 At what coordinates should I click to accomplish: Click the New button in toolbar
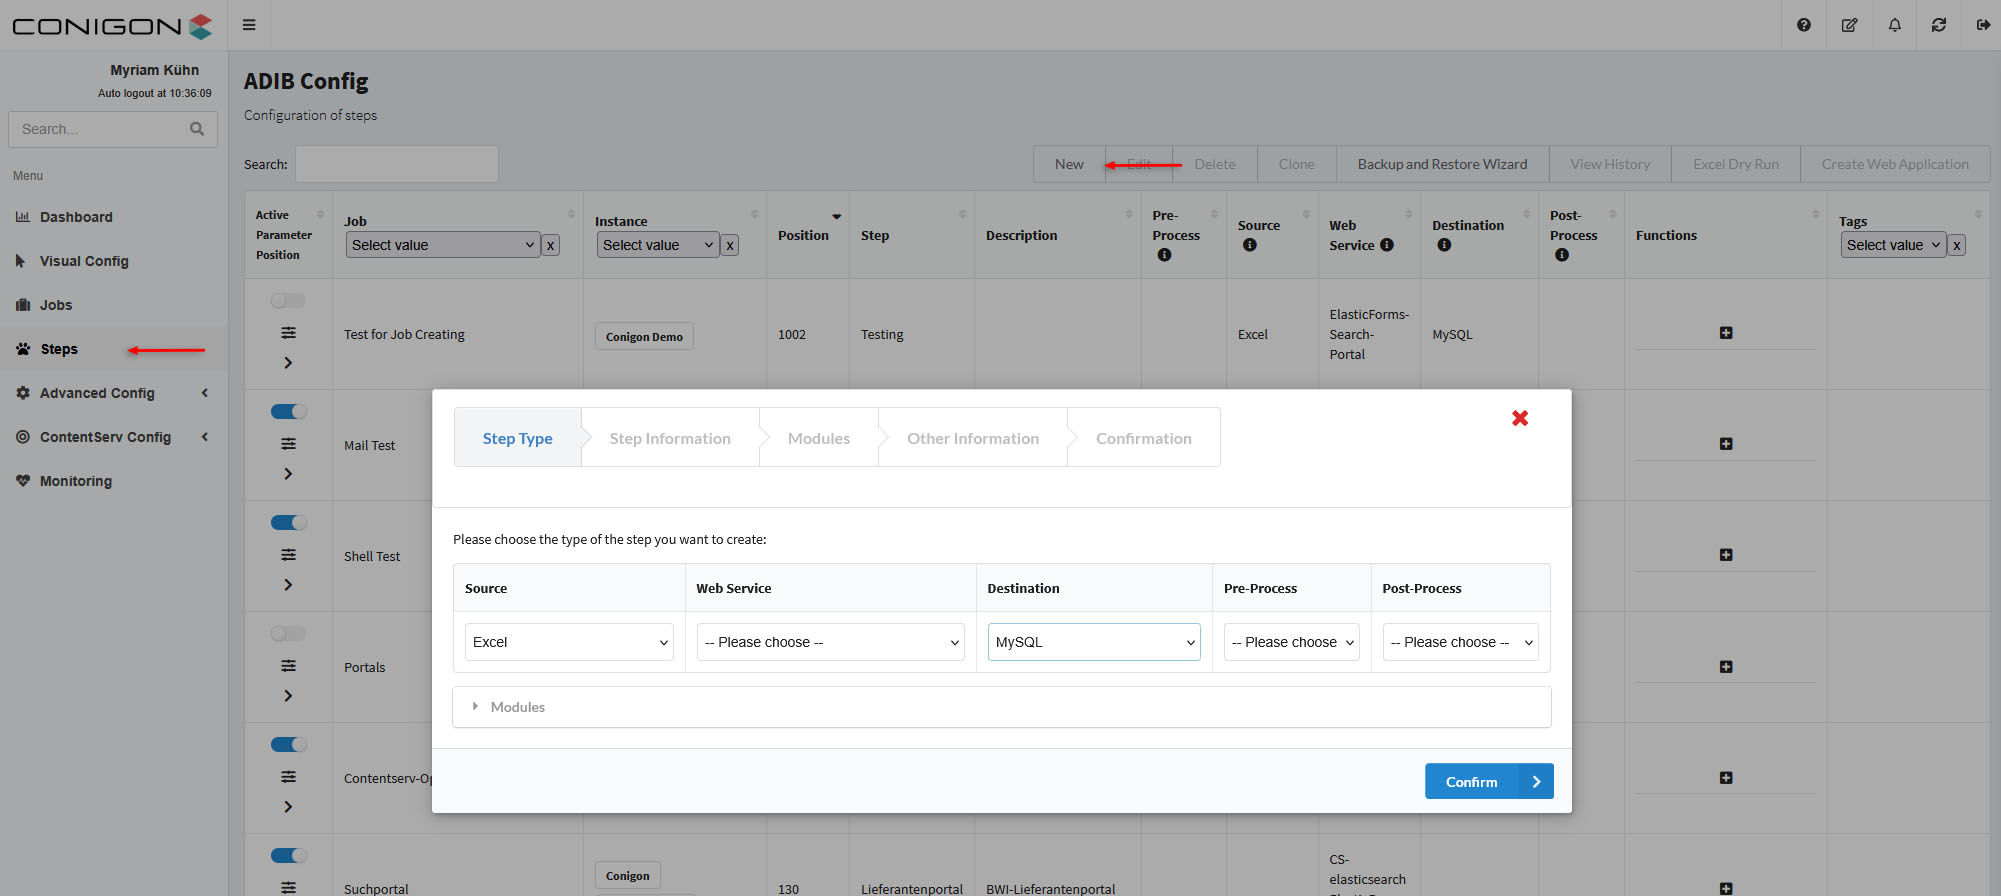(x=1068, y=164)
